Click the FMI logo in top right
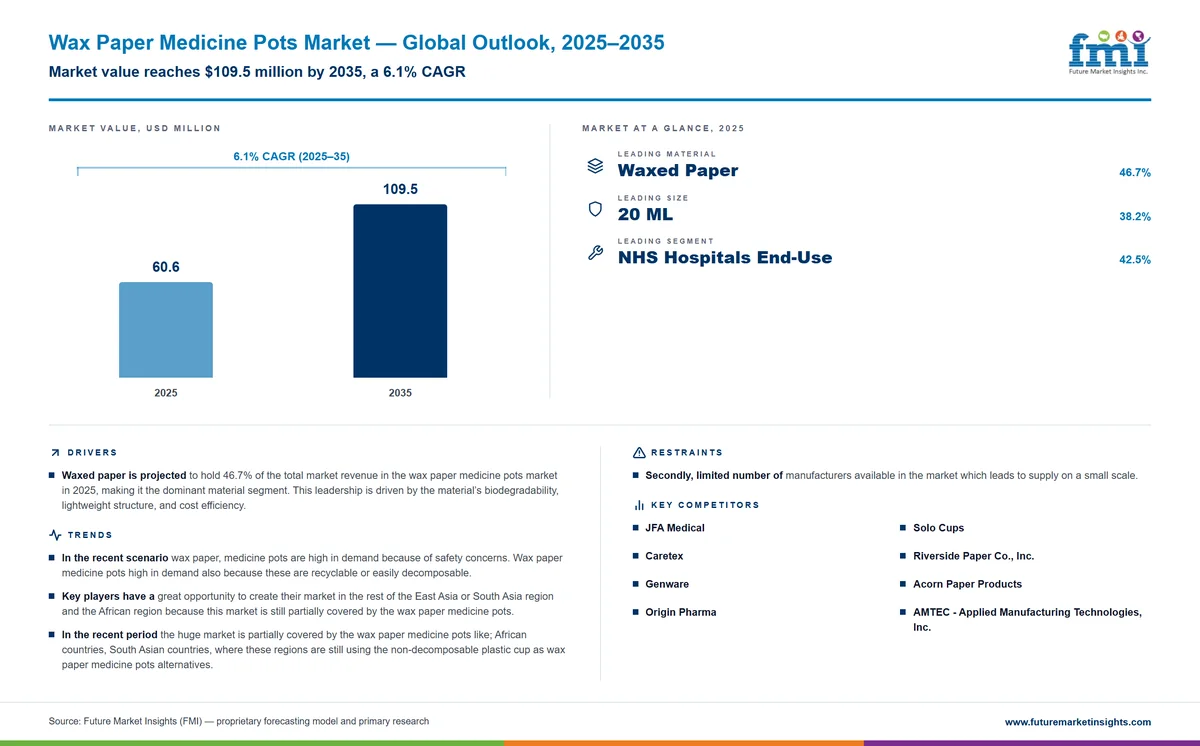 pos(1108,52)
